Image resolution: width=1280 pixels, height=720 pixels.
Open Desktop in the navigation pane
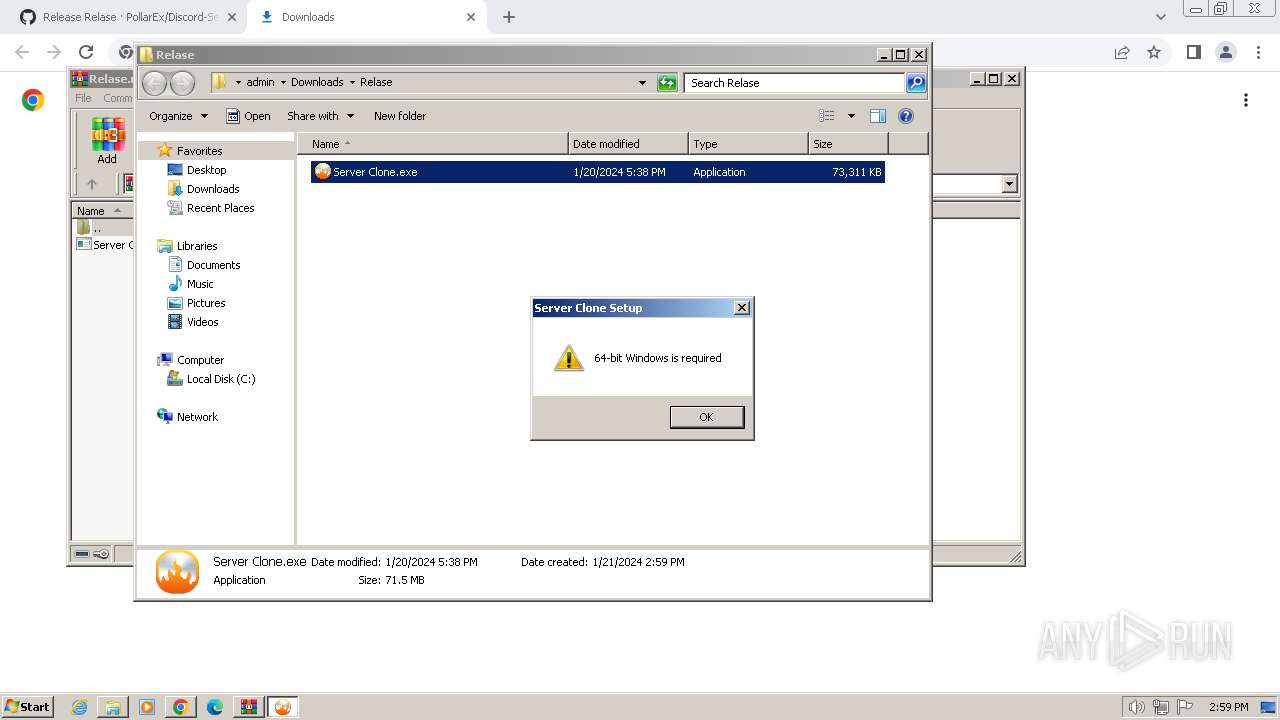coord(206,170)
